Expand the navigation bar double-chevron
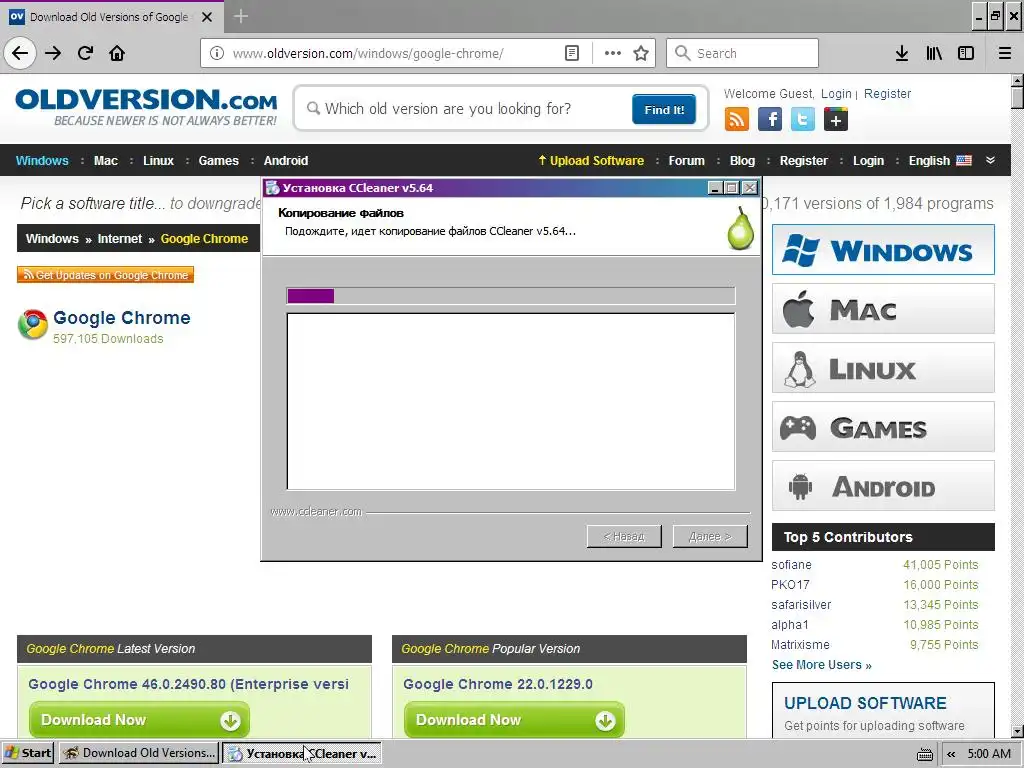 (990, 160)
